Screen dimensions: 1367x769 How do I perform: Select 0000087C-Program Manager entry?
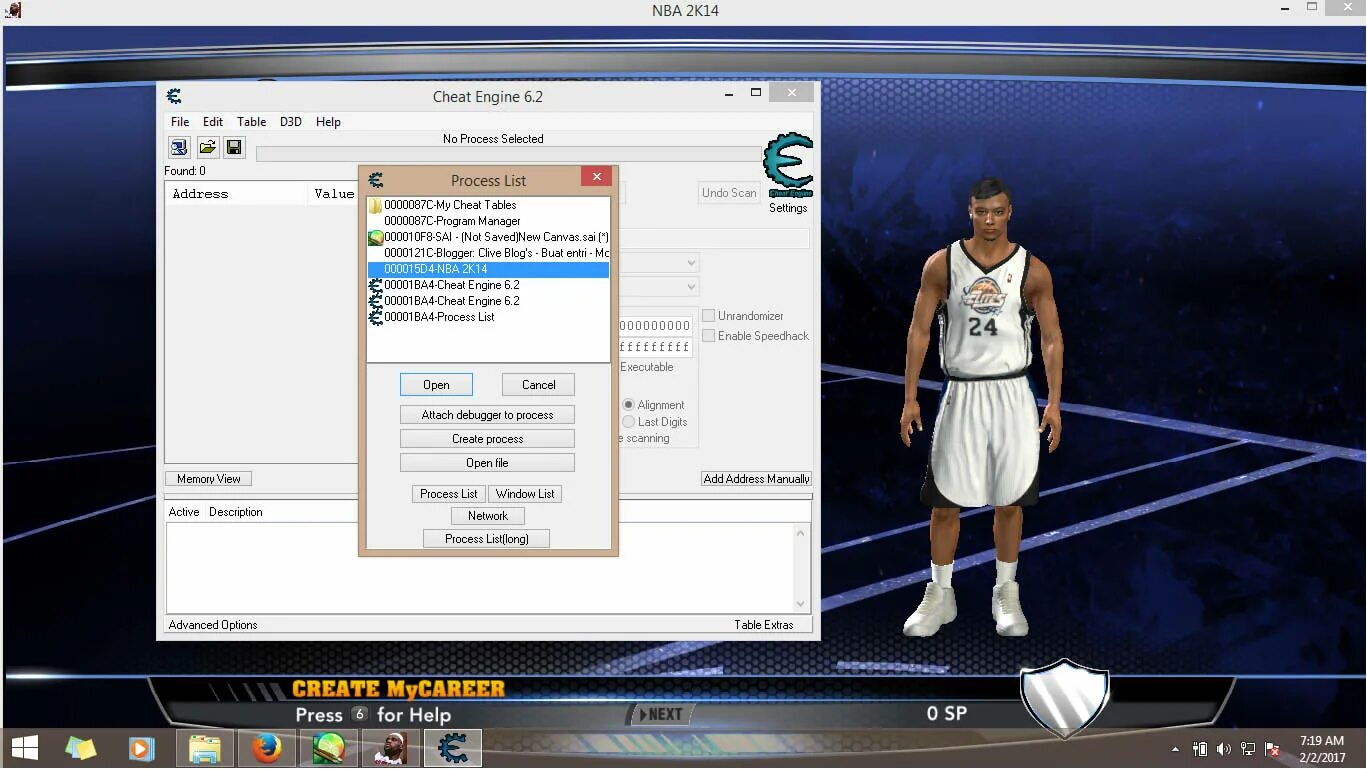[488, 221]
